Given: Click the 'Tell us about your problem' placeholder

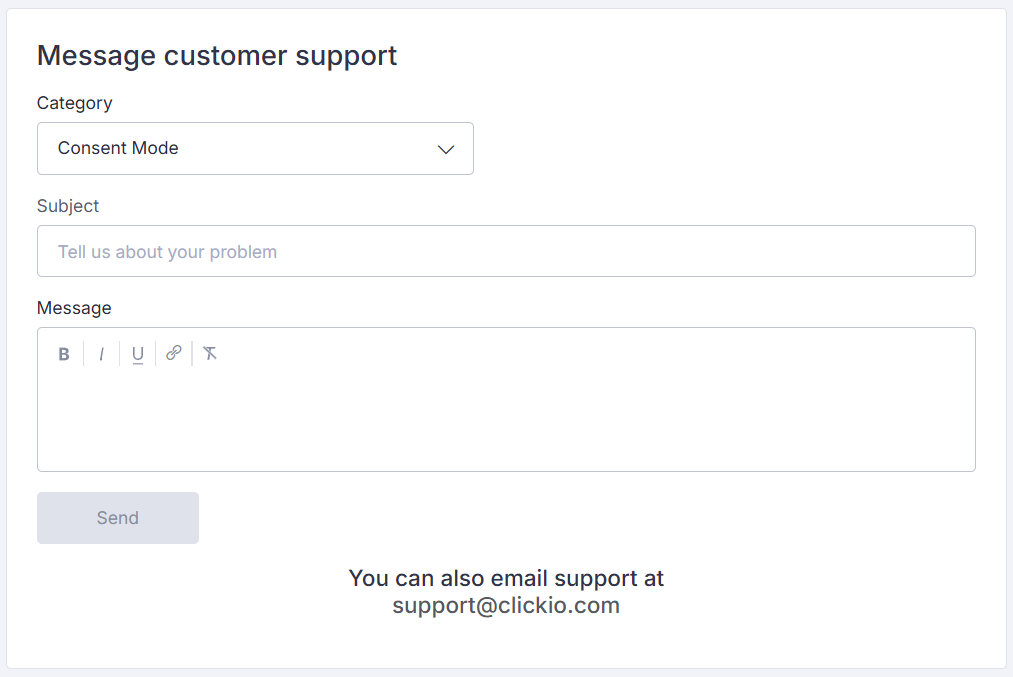Looking at the screenshot, I should [x=167, y=252].
